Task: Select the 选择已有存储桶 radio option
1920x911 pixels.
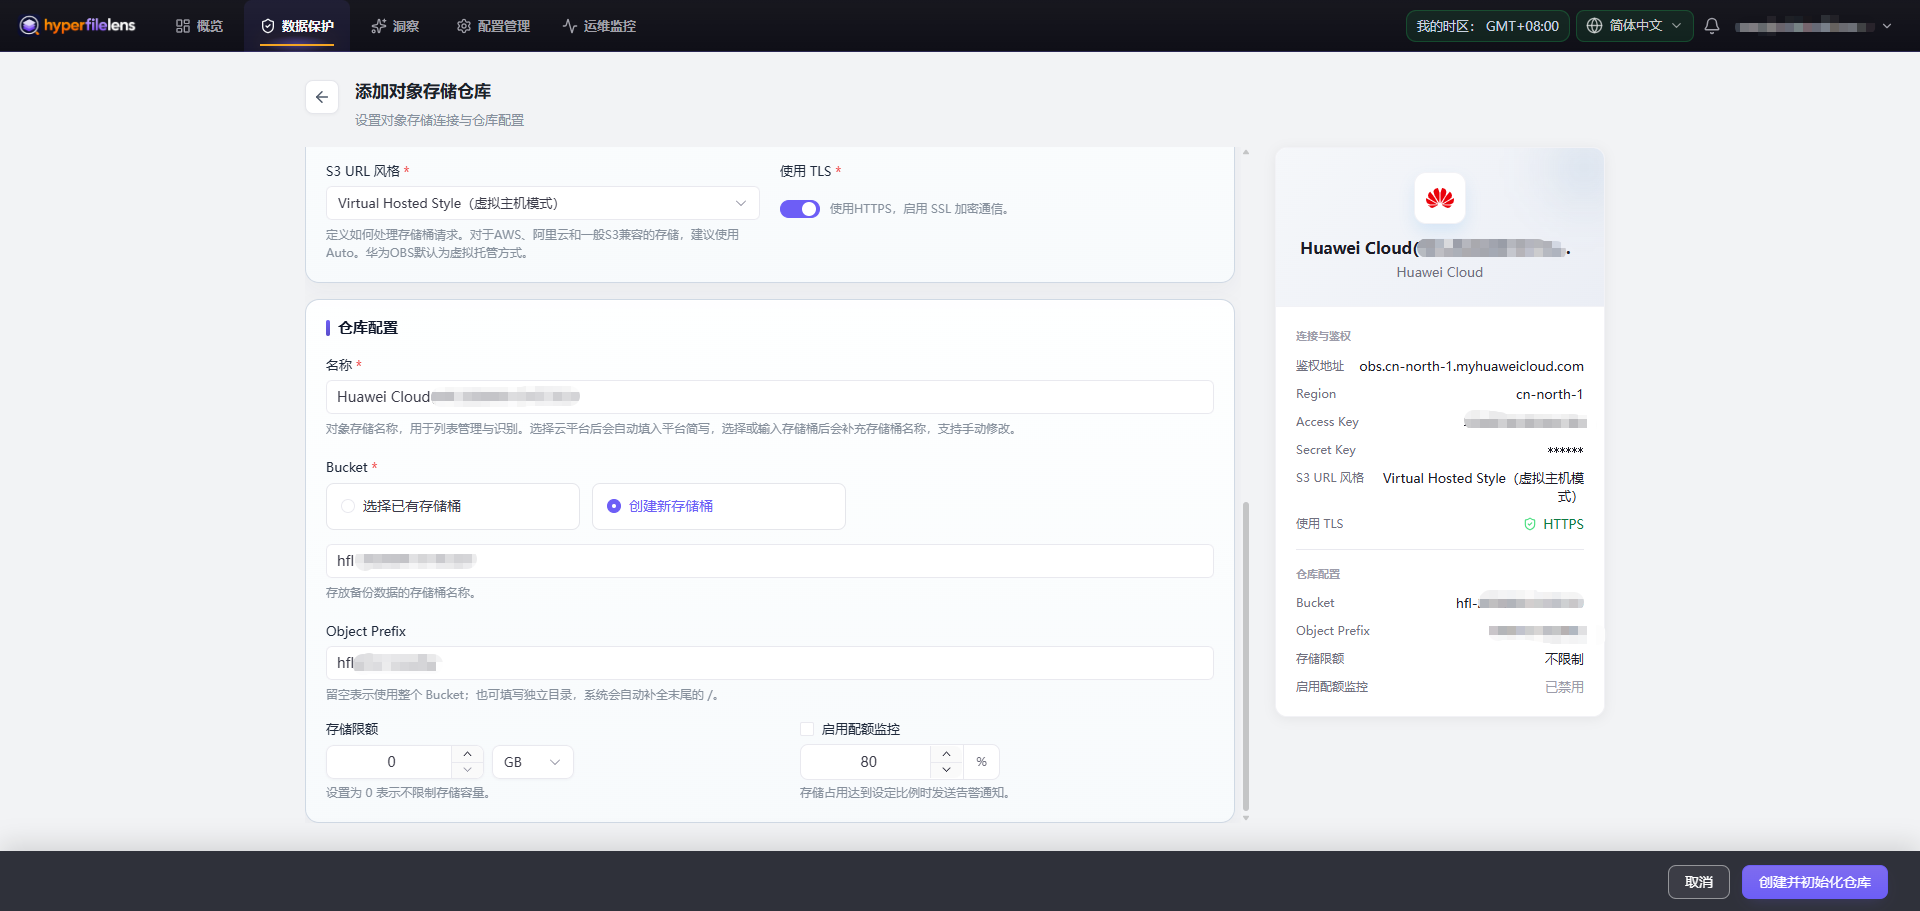Action: point(453,506)
